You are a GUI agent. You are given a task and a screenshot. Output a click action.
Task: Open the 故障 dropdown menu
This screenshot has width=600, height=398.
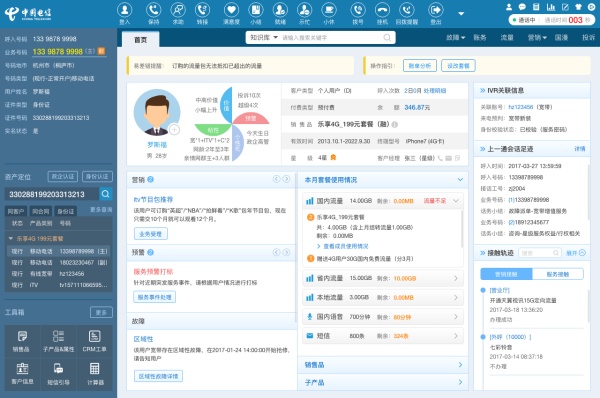coord(455,38)
